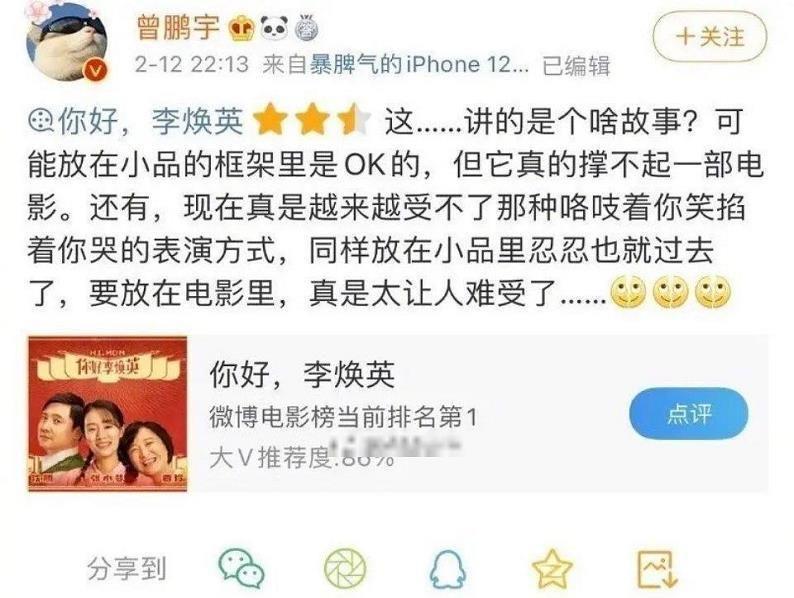Share post via QQ penguin icon
The image size is (794, 598).
(448, 568)
